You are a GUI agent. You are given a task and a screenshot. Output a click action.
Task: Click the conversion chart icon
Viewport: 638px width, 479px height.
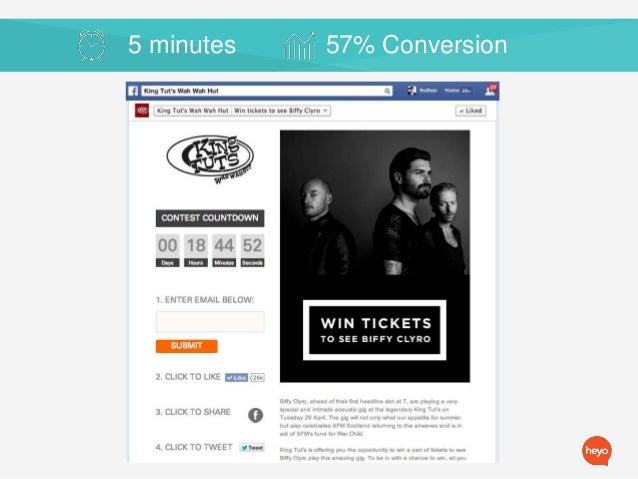pos(300,46)
